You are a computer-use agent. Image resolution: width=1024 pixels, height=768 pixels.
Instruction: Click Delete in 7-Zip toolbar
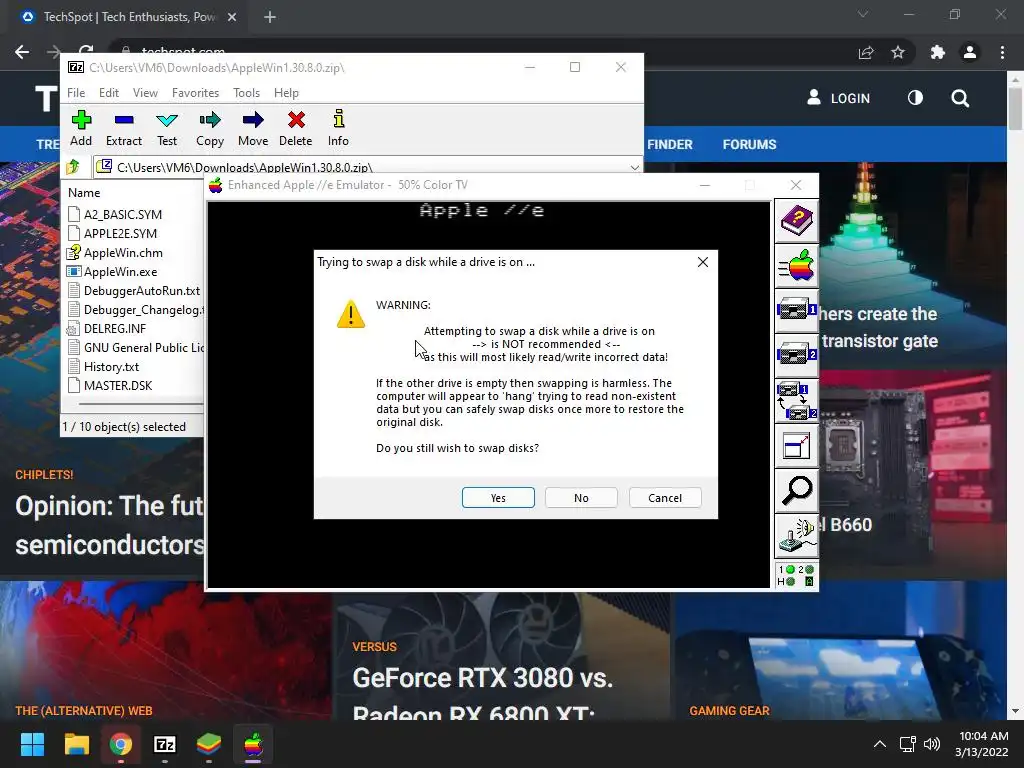(296, 129)
